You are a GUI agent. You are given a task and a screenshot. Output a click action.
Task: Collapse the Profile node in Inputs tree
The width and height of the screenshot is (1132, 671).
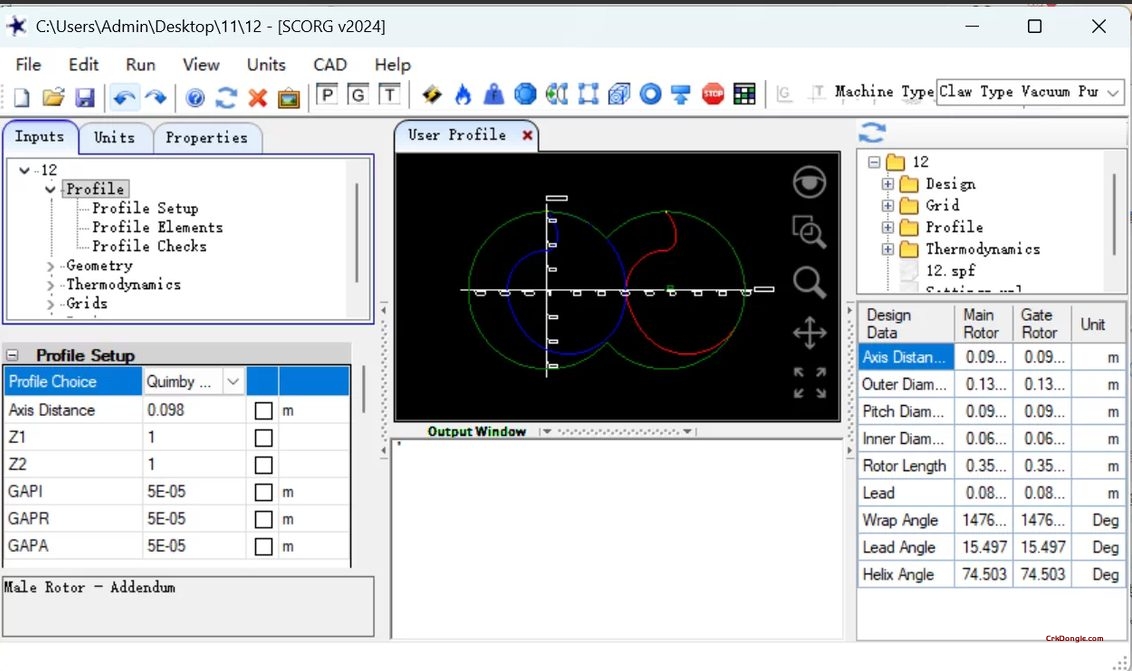[x=50, y=189]
